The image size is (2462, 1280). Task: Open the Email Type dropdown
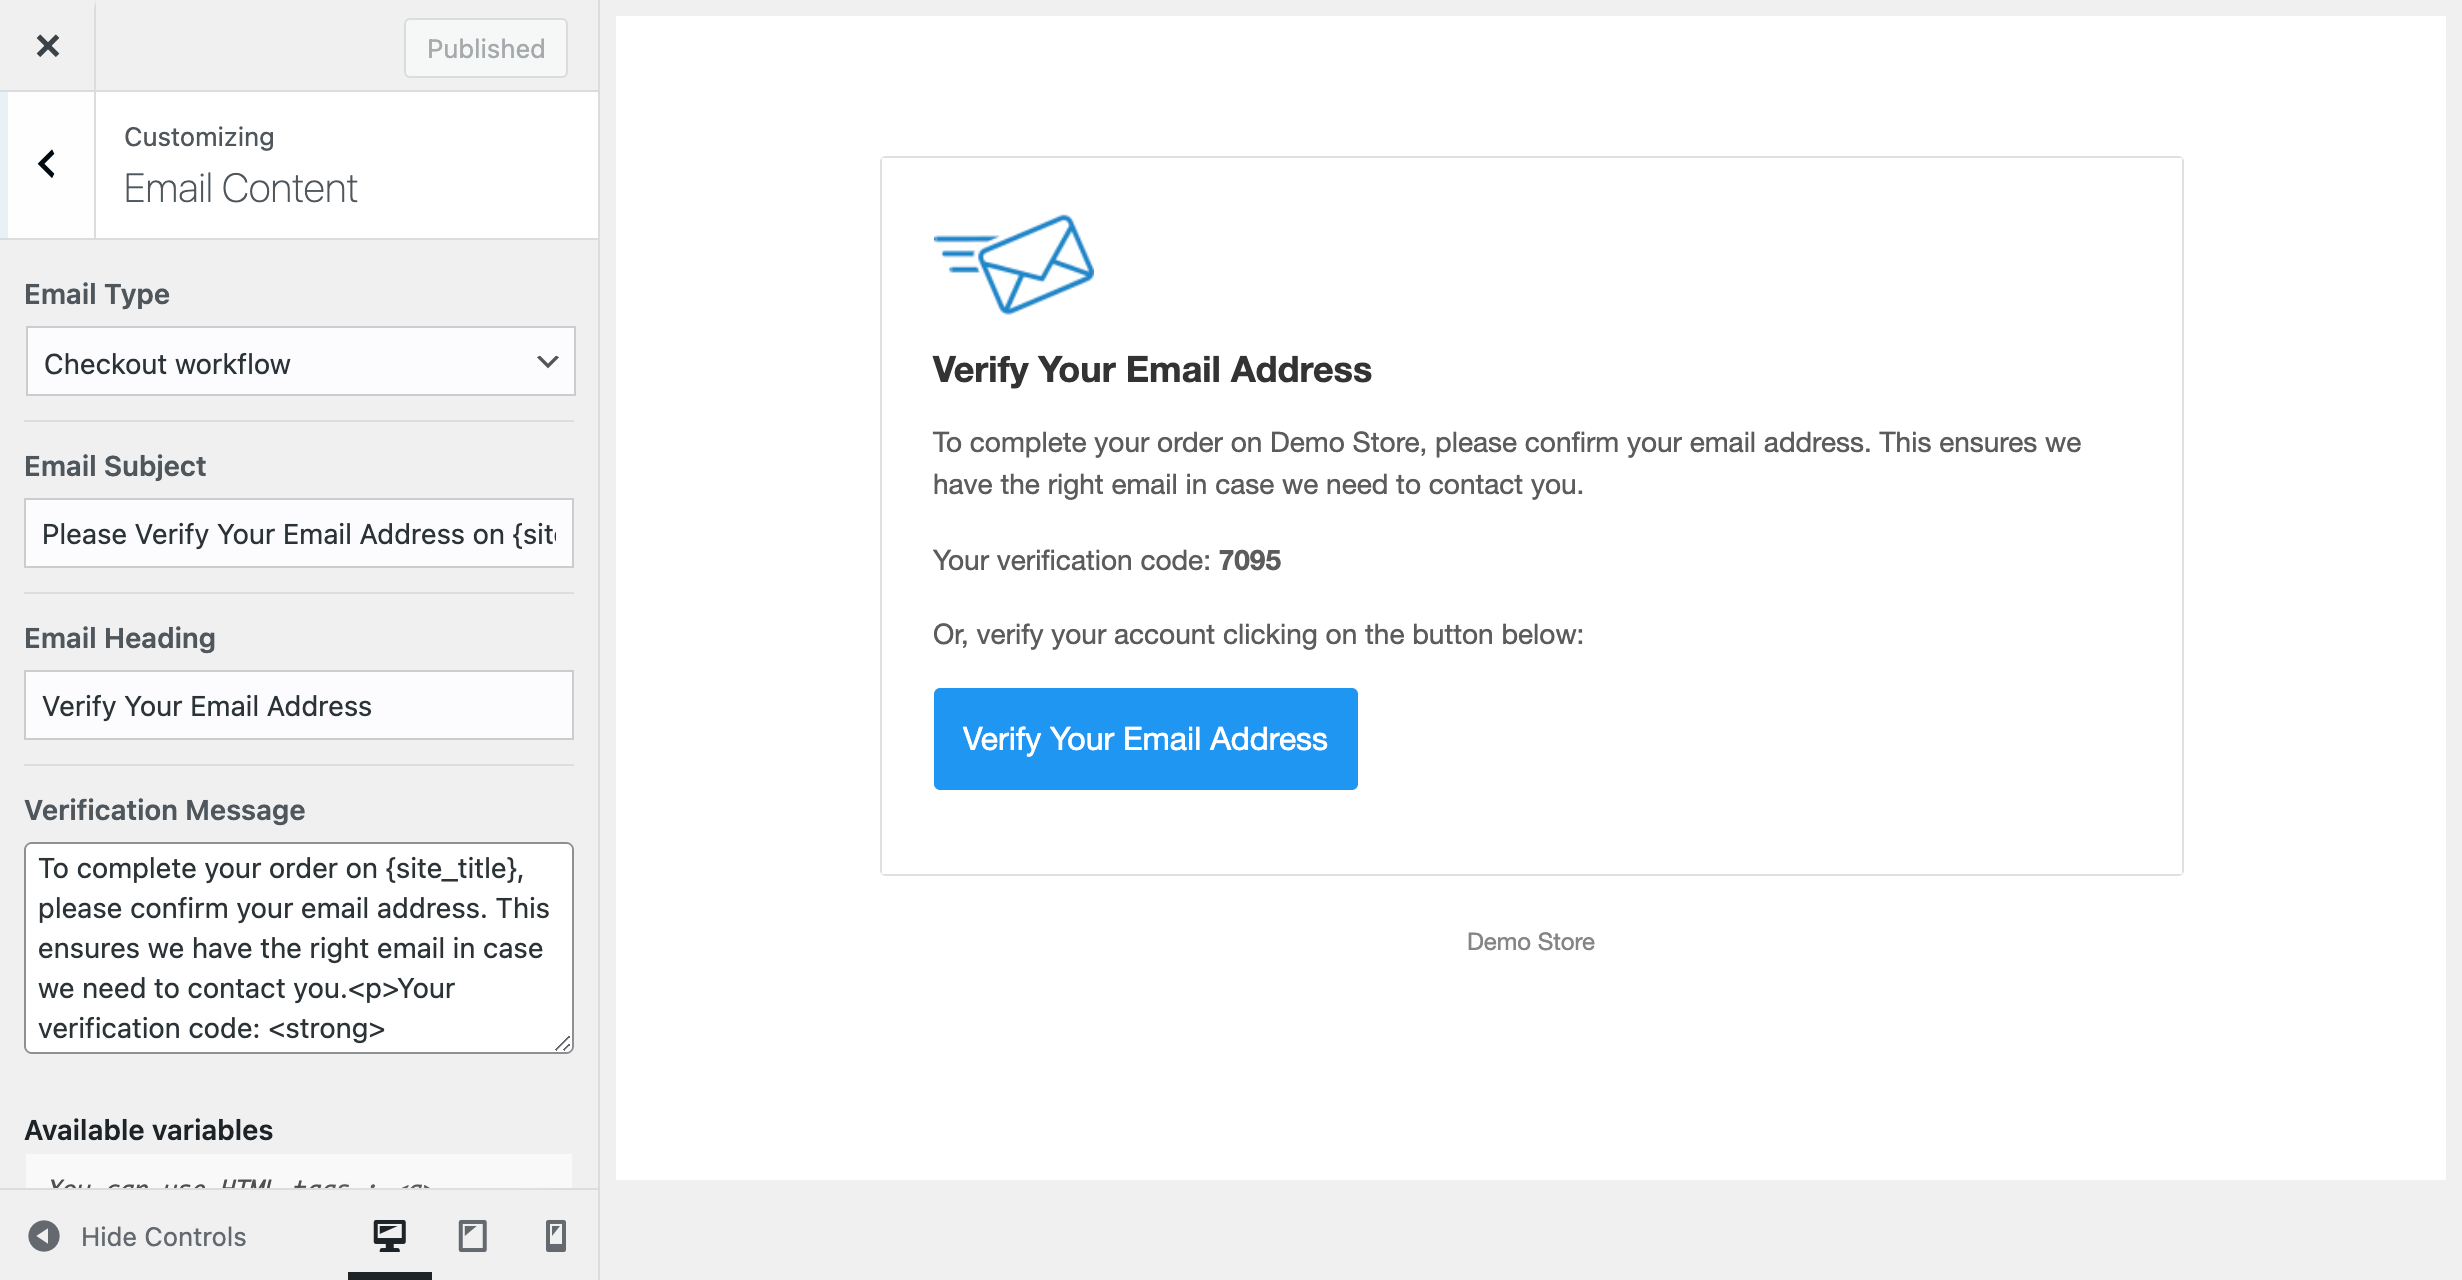click(299, 361)
